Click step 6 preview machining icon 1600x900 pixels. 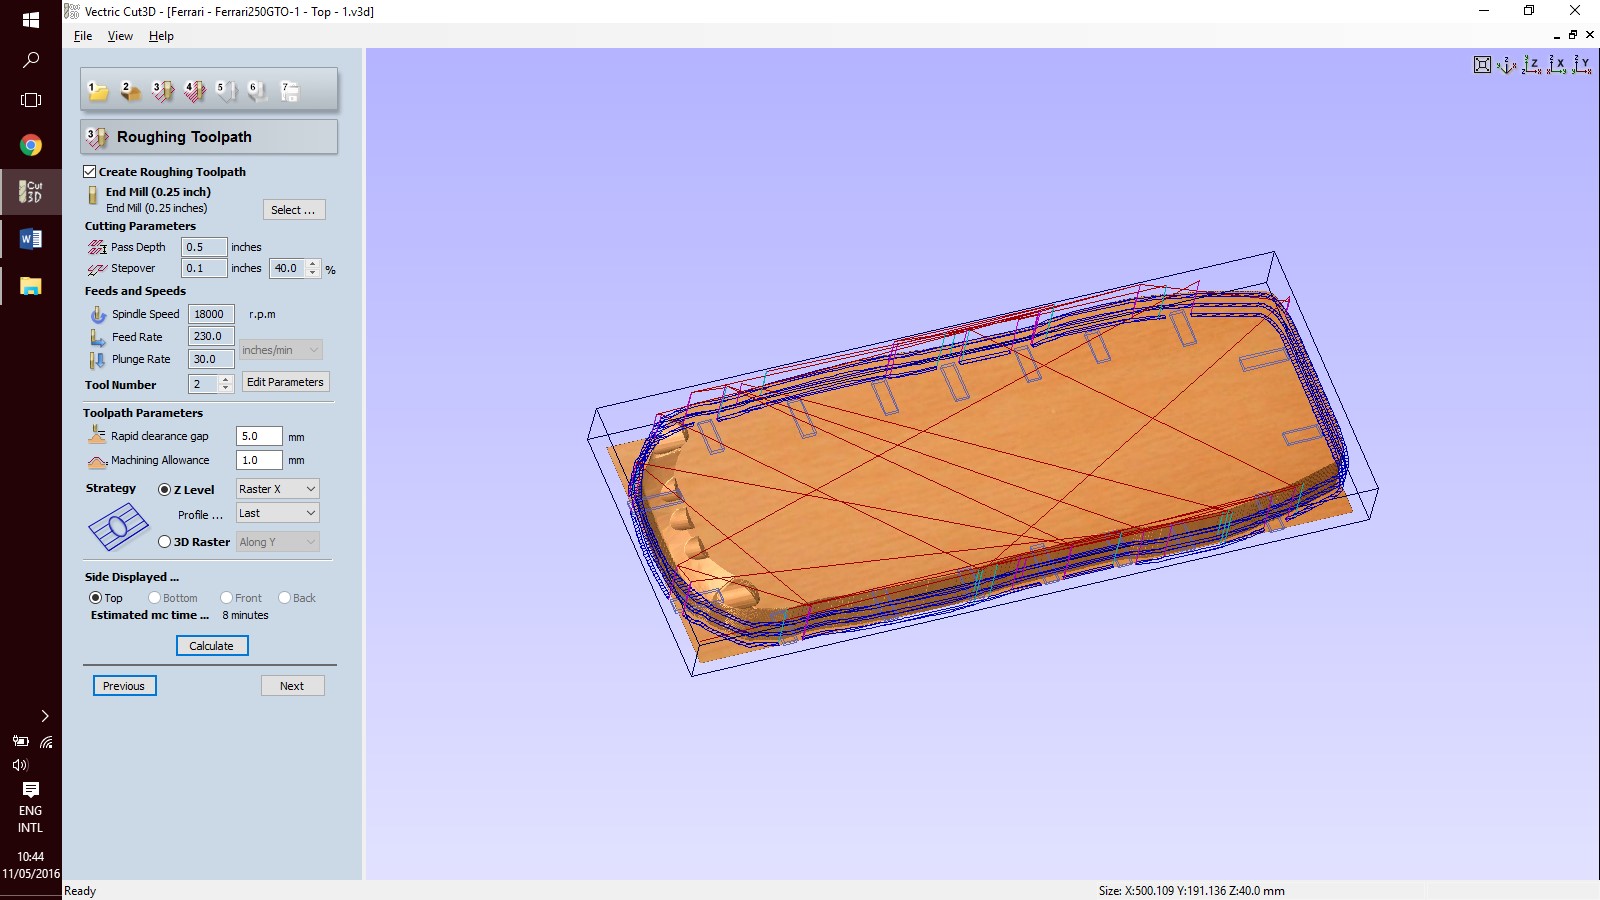(258, 91)
